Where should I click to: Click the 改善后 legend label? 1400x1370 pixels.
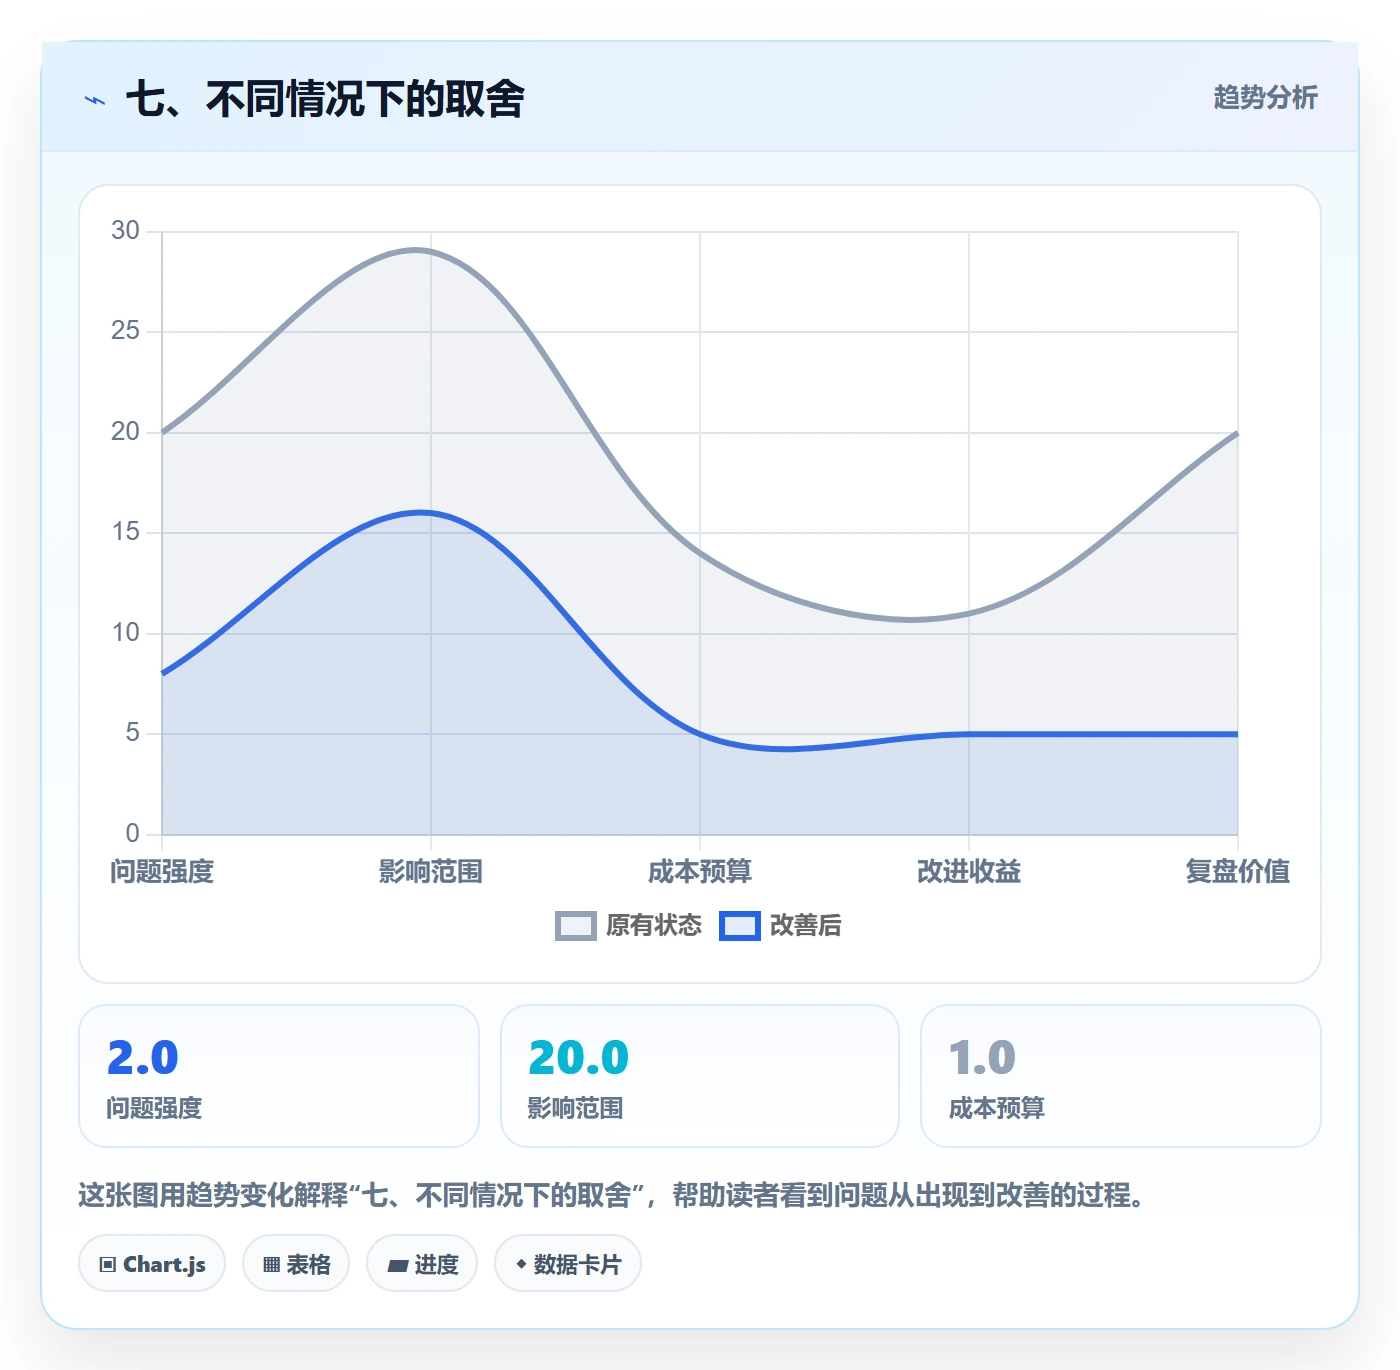coord(806,926)
